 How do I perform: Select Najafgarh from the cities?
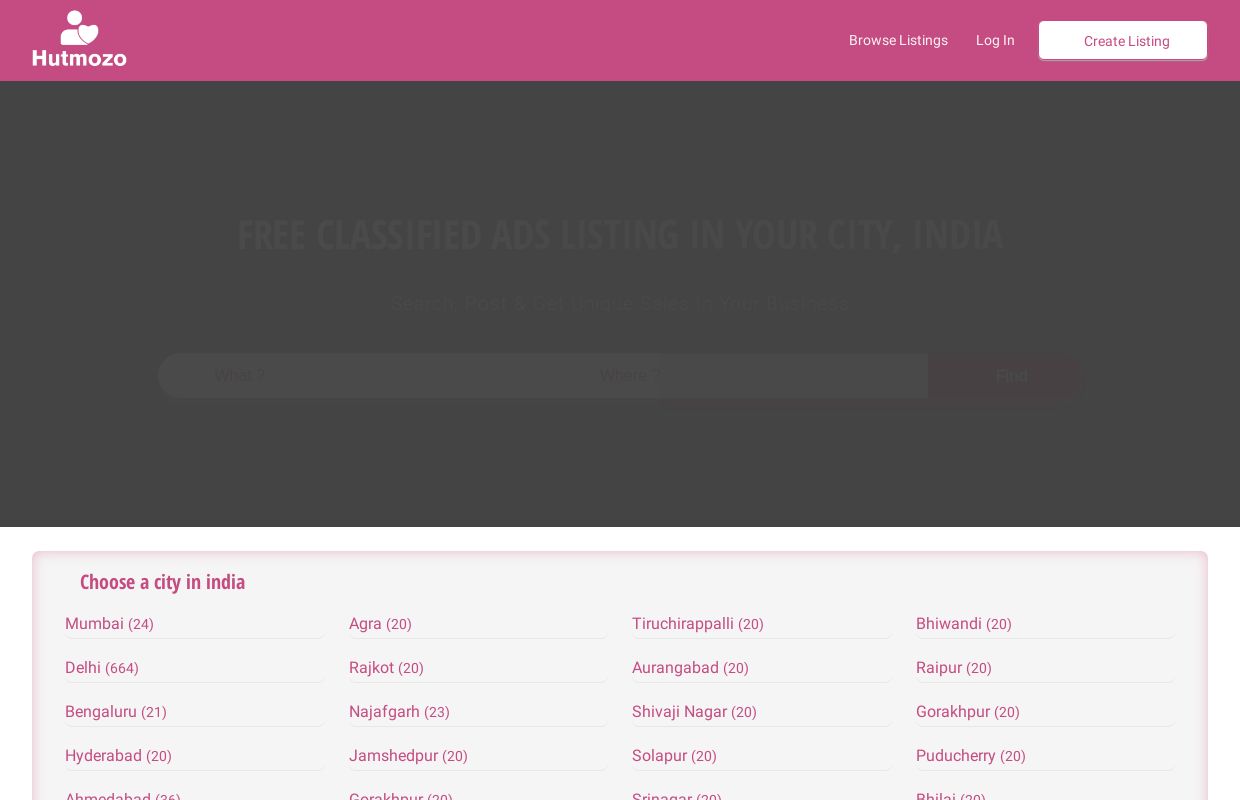[x=385, y=711]
